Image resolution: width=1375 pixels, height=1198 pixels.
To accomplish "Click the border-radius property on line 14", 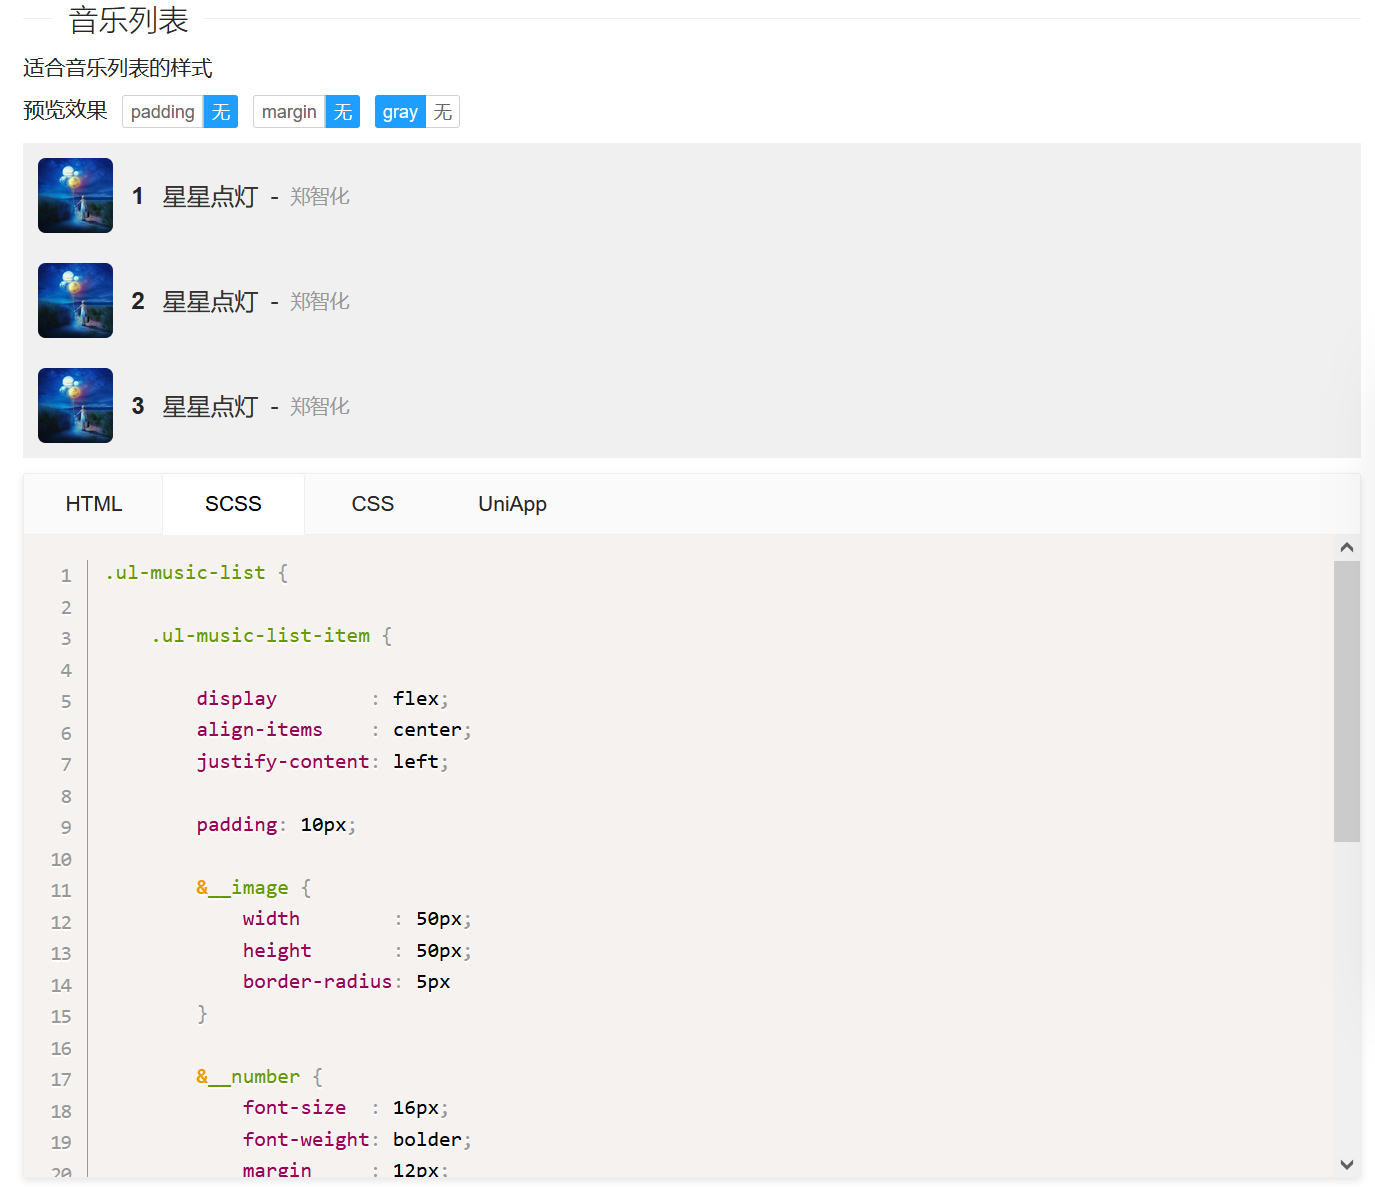I will pyautogui.click(x=318, y=982).
